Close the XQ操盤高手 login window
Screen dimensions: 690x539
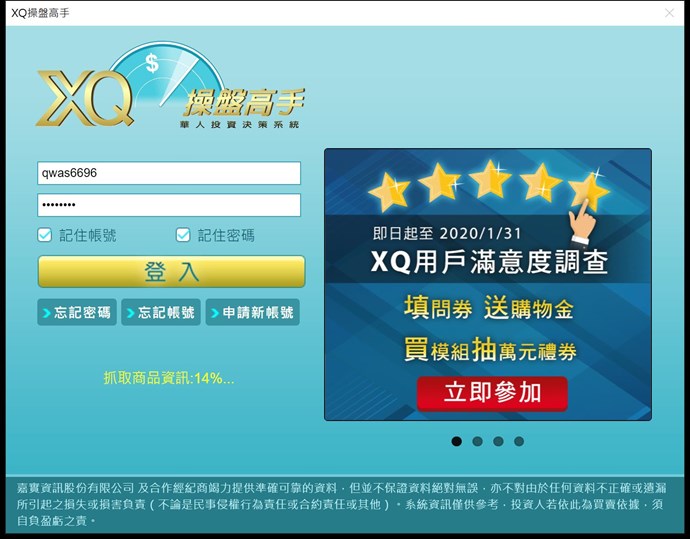coord(669,13)
